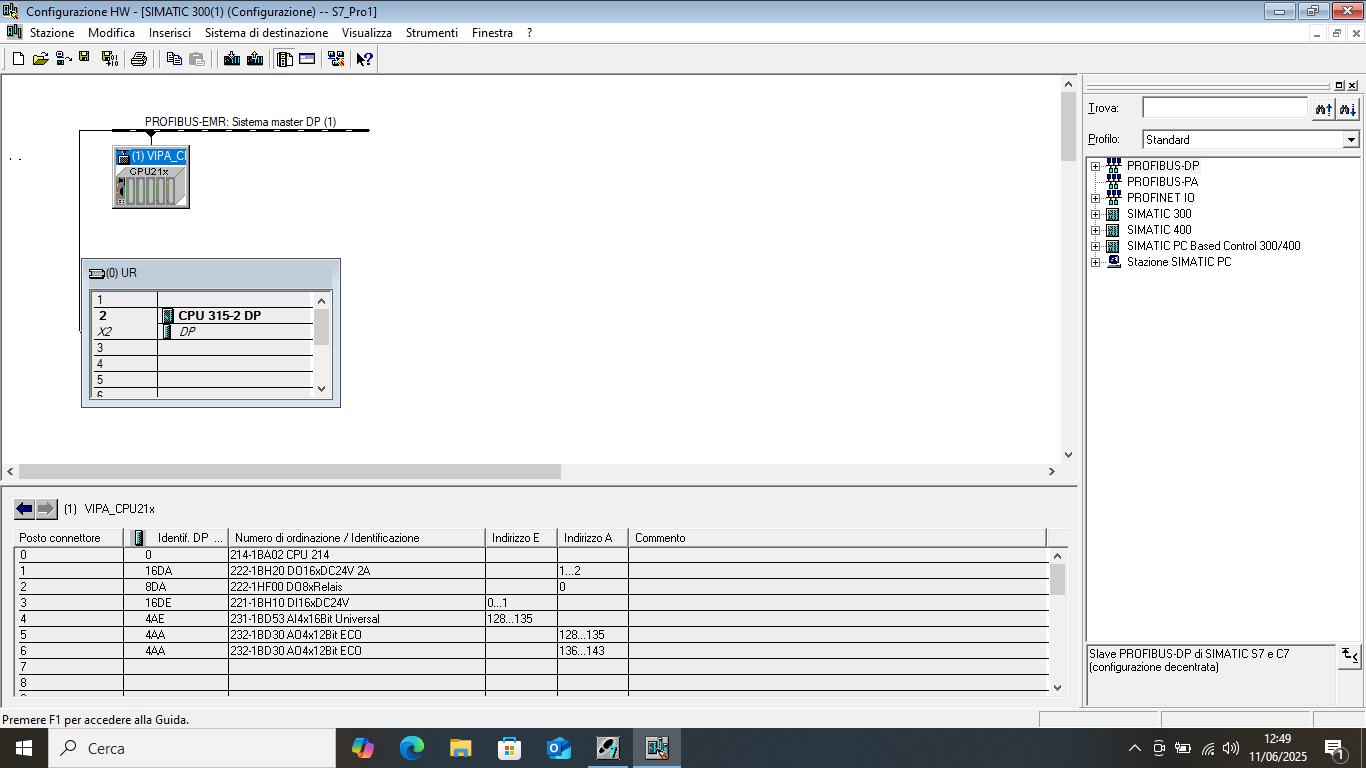1366x768 pixels.
Task: Click the catalog info toggle icon
Action: click(x=1349, y=656)
